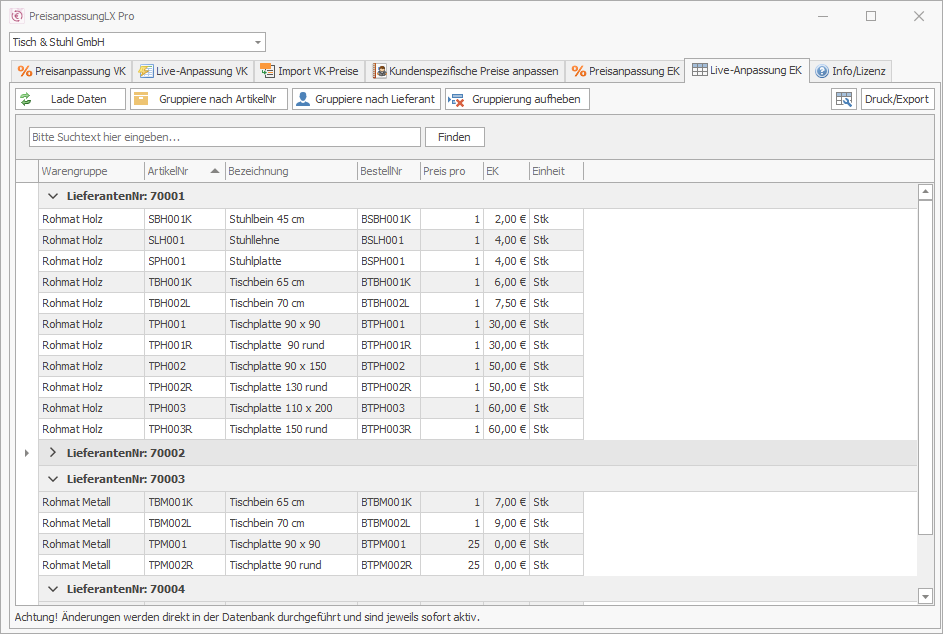
Task: Click the Druck/Export button
Action: [897, 99]
